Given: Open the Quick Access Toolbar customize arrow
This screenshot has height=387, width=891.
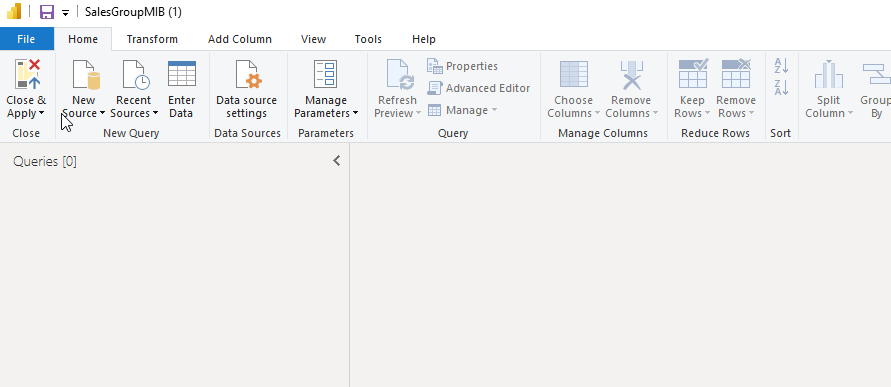Looking at the screenshot, I should coord(65,13).
